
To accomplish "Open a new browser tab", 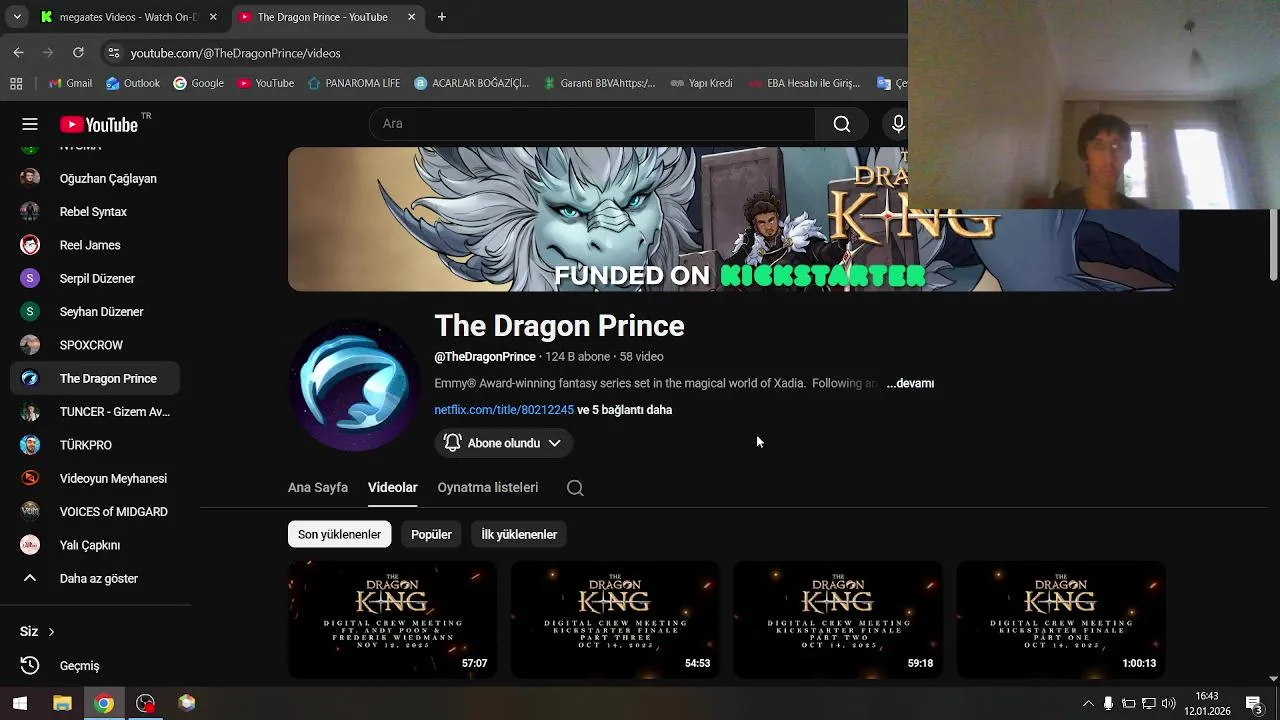I will coord(442,17).
